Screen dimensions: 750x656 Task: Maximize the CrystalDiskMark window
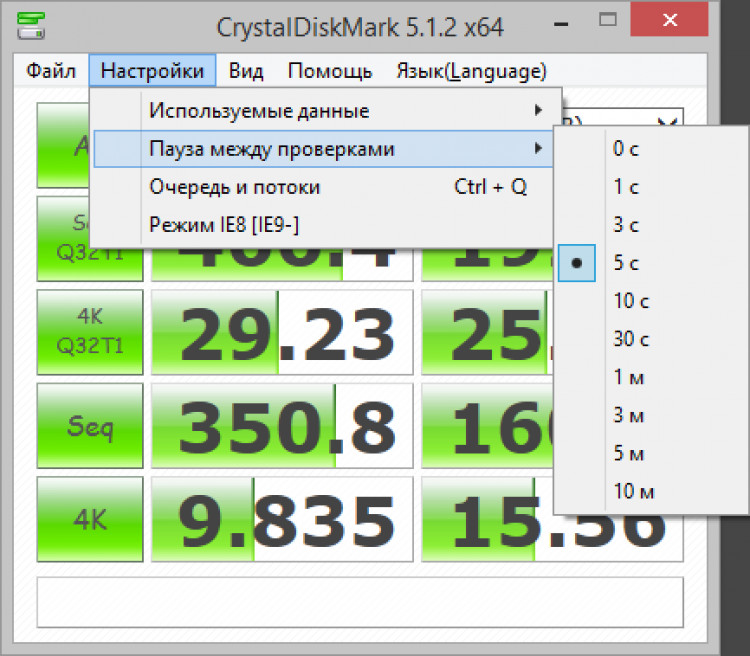tap(607, 20)
